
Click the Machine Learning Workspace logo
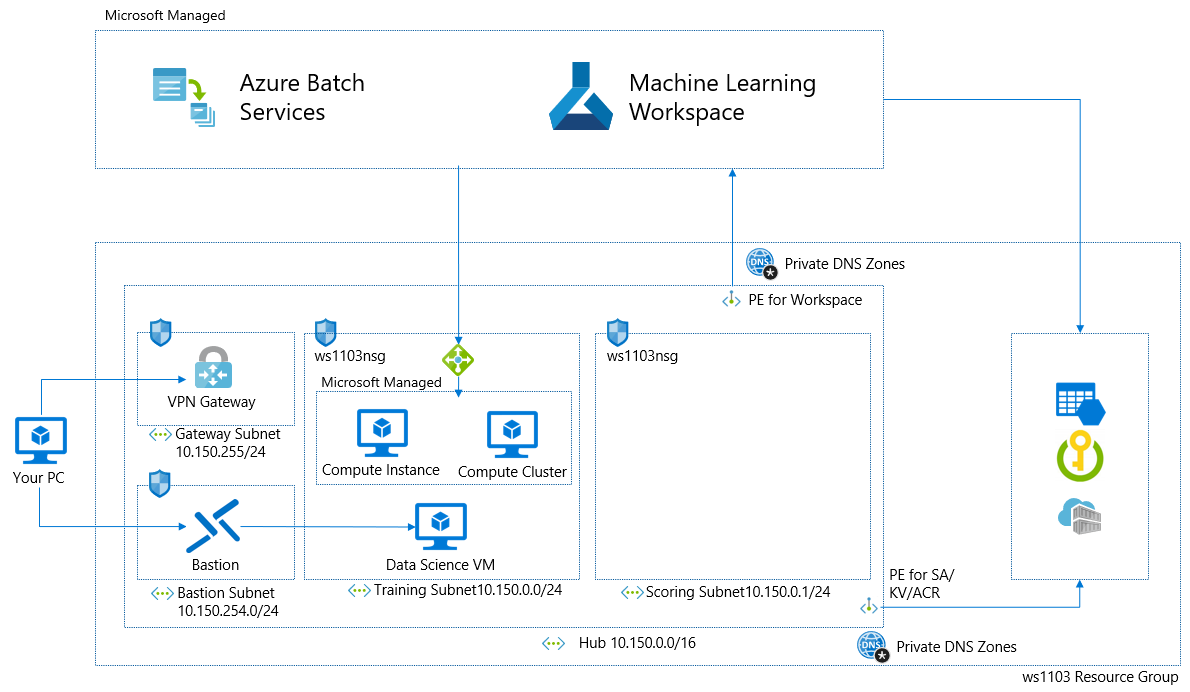[x=581, y=96]
